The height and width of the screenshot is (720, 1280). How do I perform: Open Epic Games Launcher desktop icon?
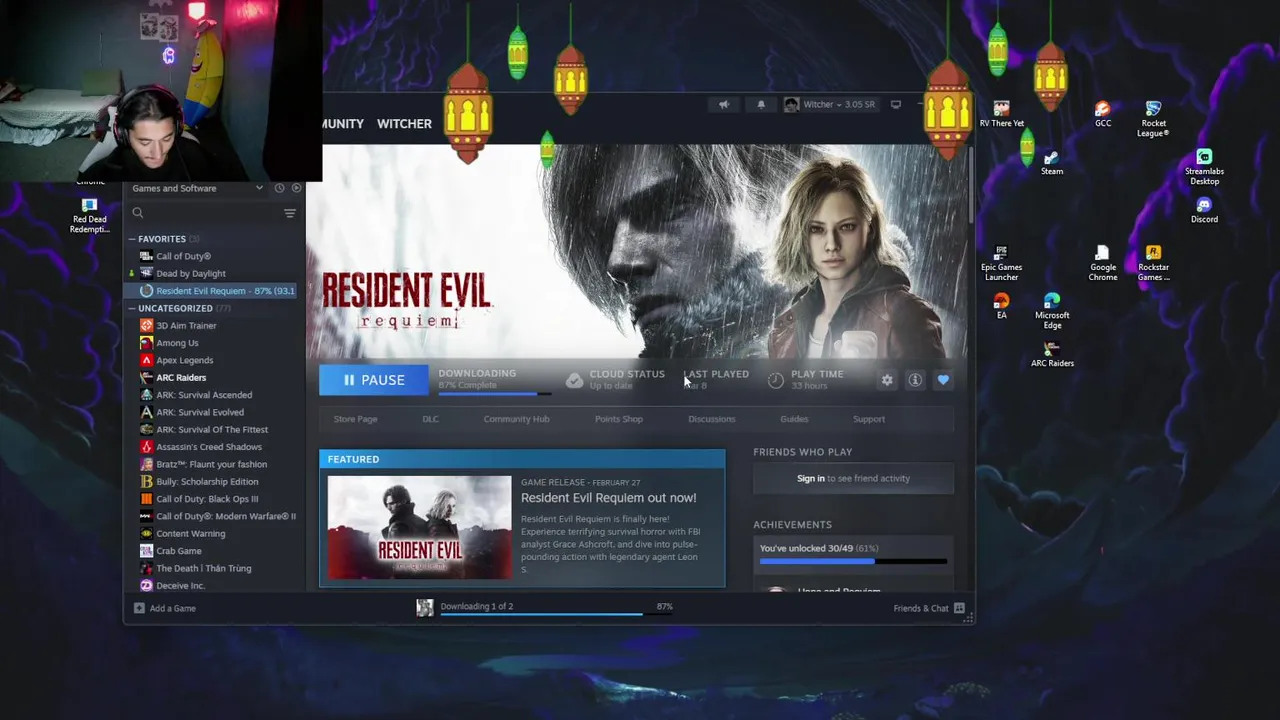(x=1001, y=263)
